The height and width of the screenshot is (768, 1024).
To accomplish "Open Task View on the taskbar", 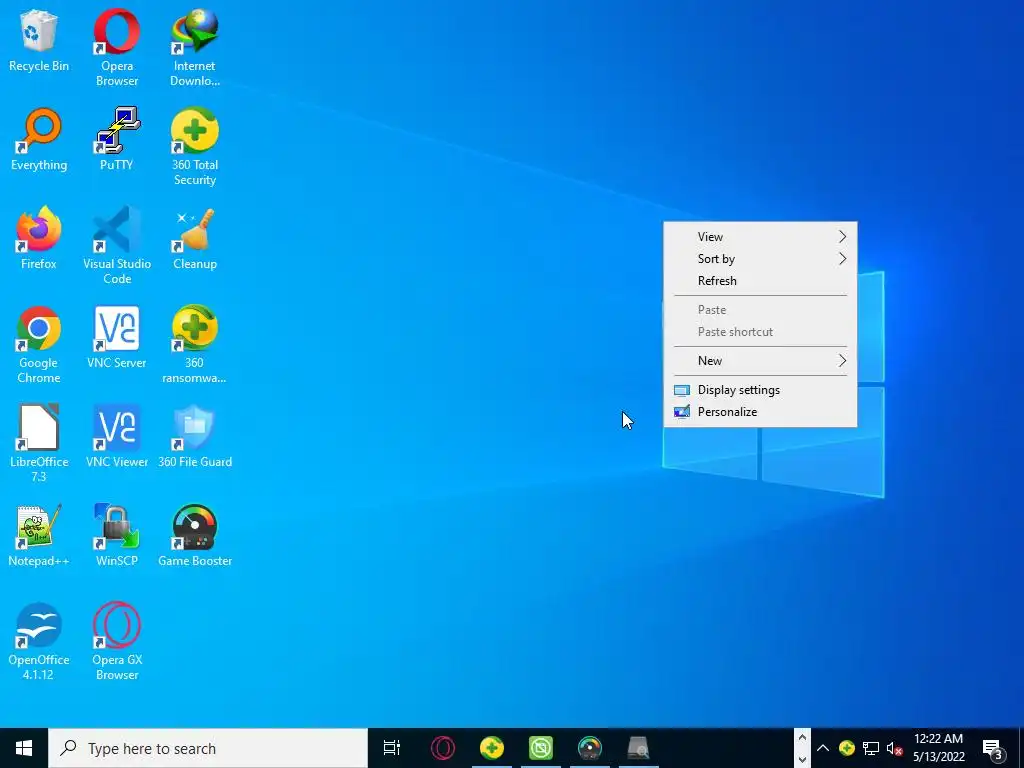I will coord(392,748).
